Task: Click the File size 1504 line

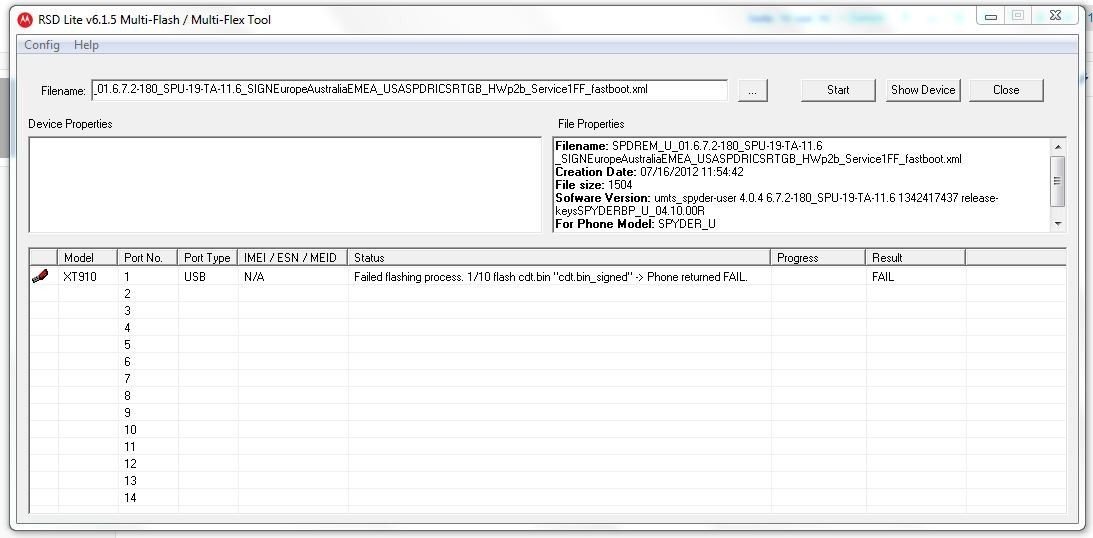Action: click(x=593, y=185)
